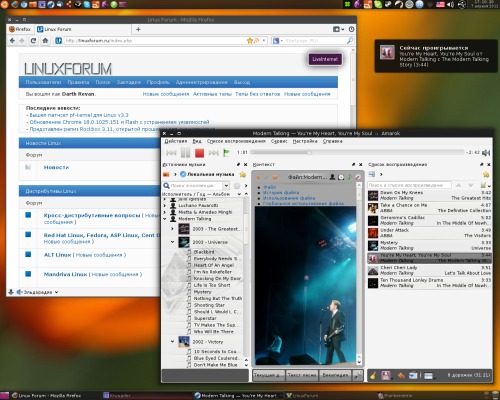Reload the page in Firefox
This screenshot has width=500, height=400.
(x=33, y=41)
